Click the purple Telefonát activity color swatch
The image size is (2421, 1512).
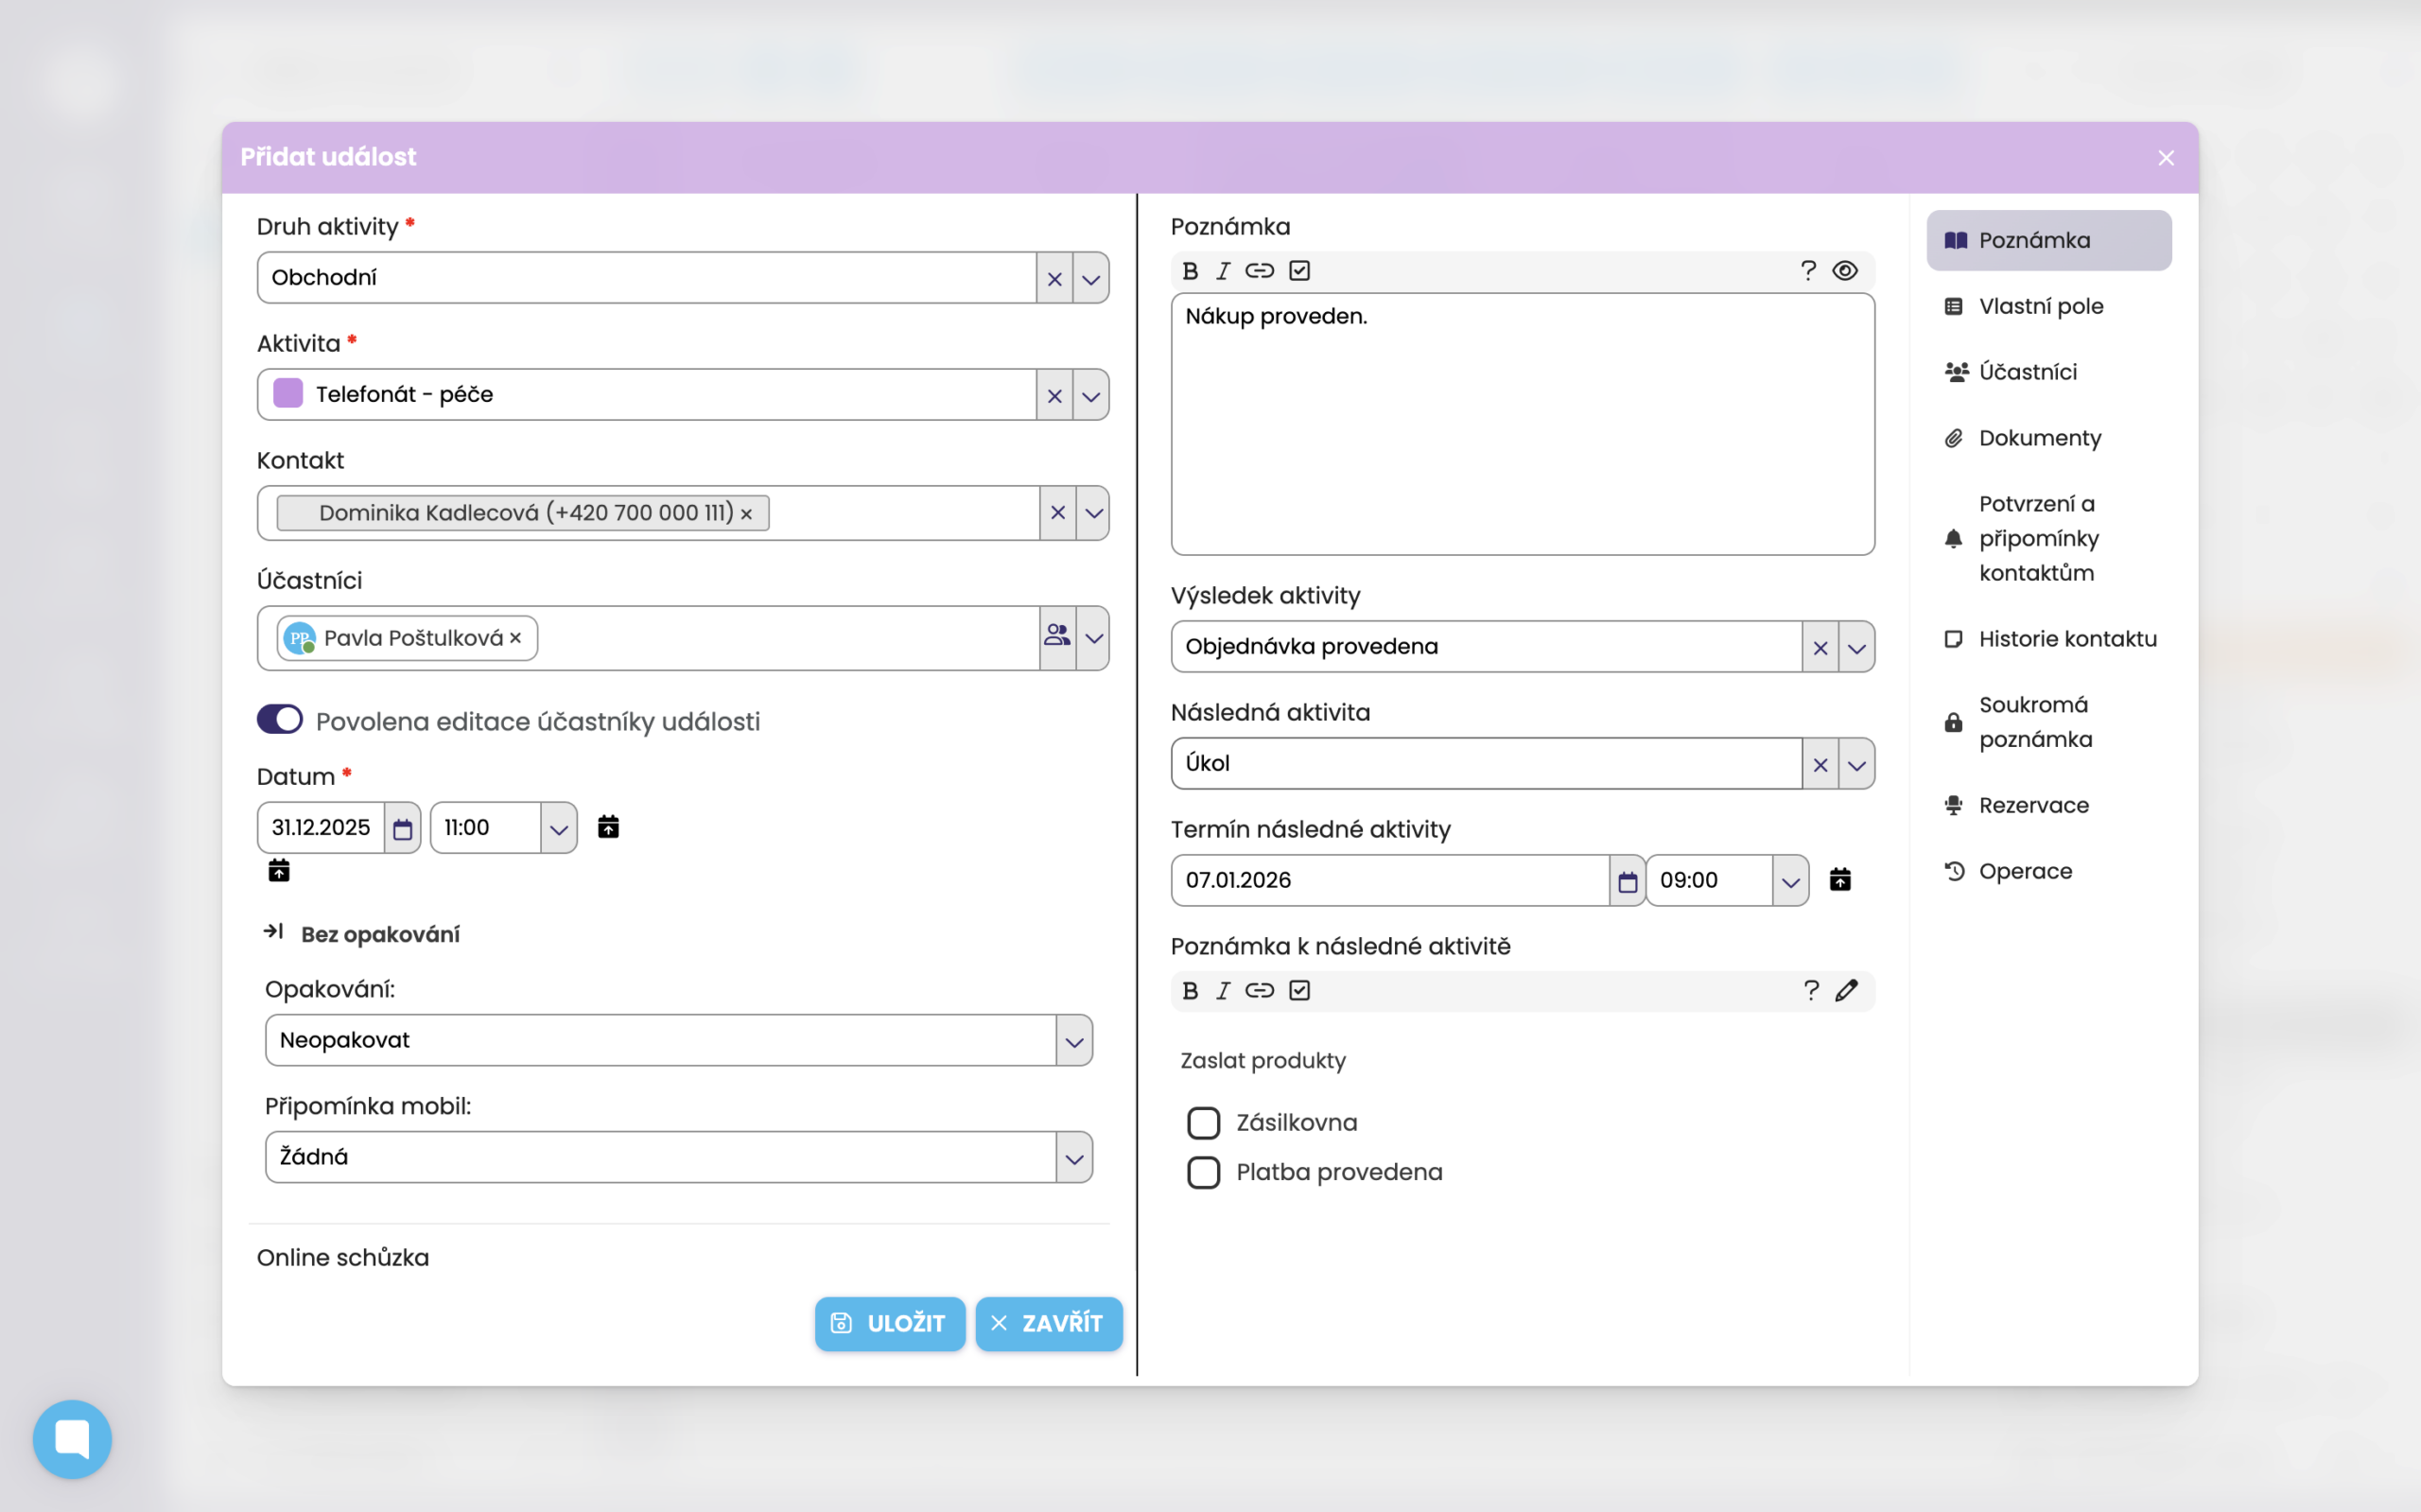288,394
